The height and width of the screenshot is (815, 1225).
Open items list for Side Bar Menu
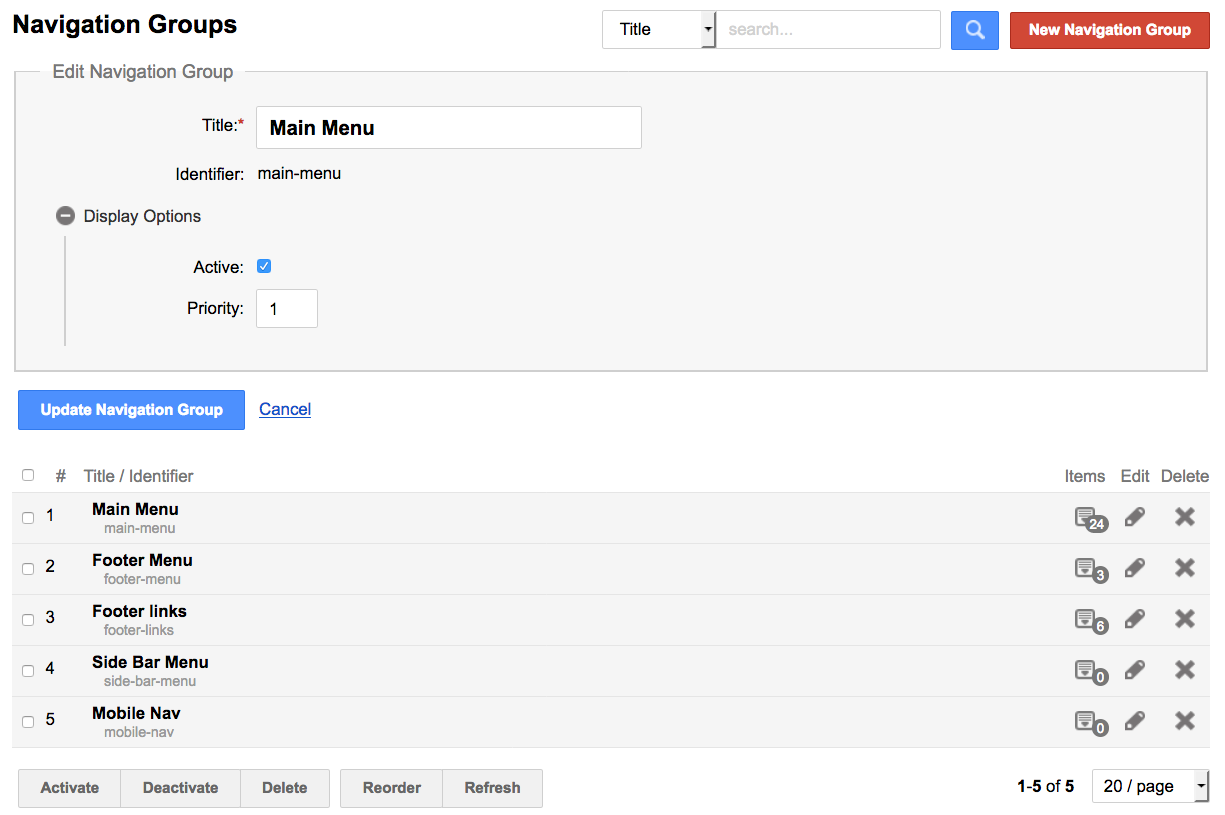[x=1088, y=671]
